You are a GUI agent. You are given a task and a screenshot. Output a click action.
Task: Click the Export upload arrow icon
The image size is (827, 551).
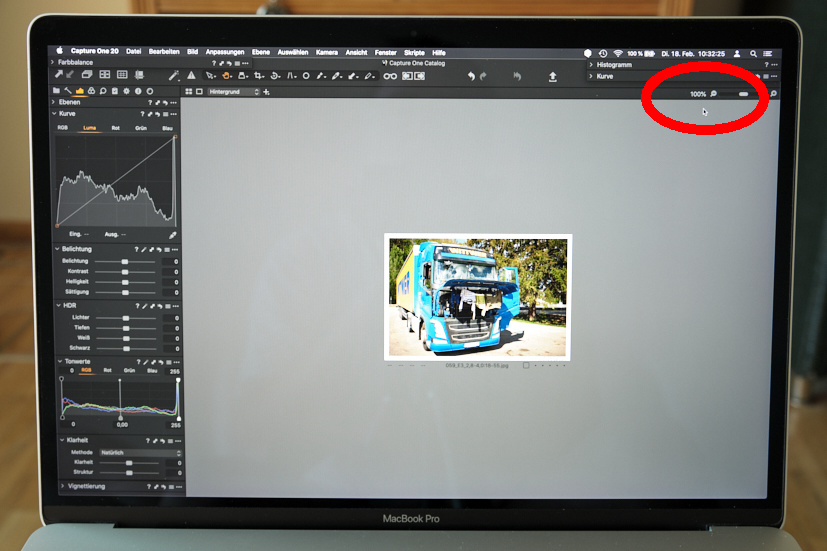552,76
